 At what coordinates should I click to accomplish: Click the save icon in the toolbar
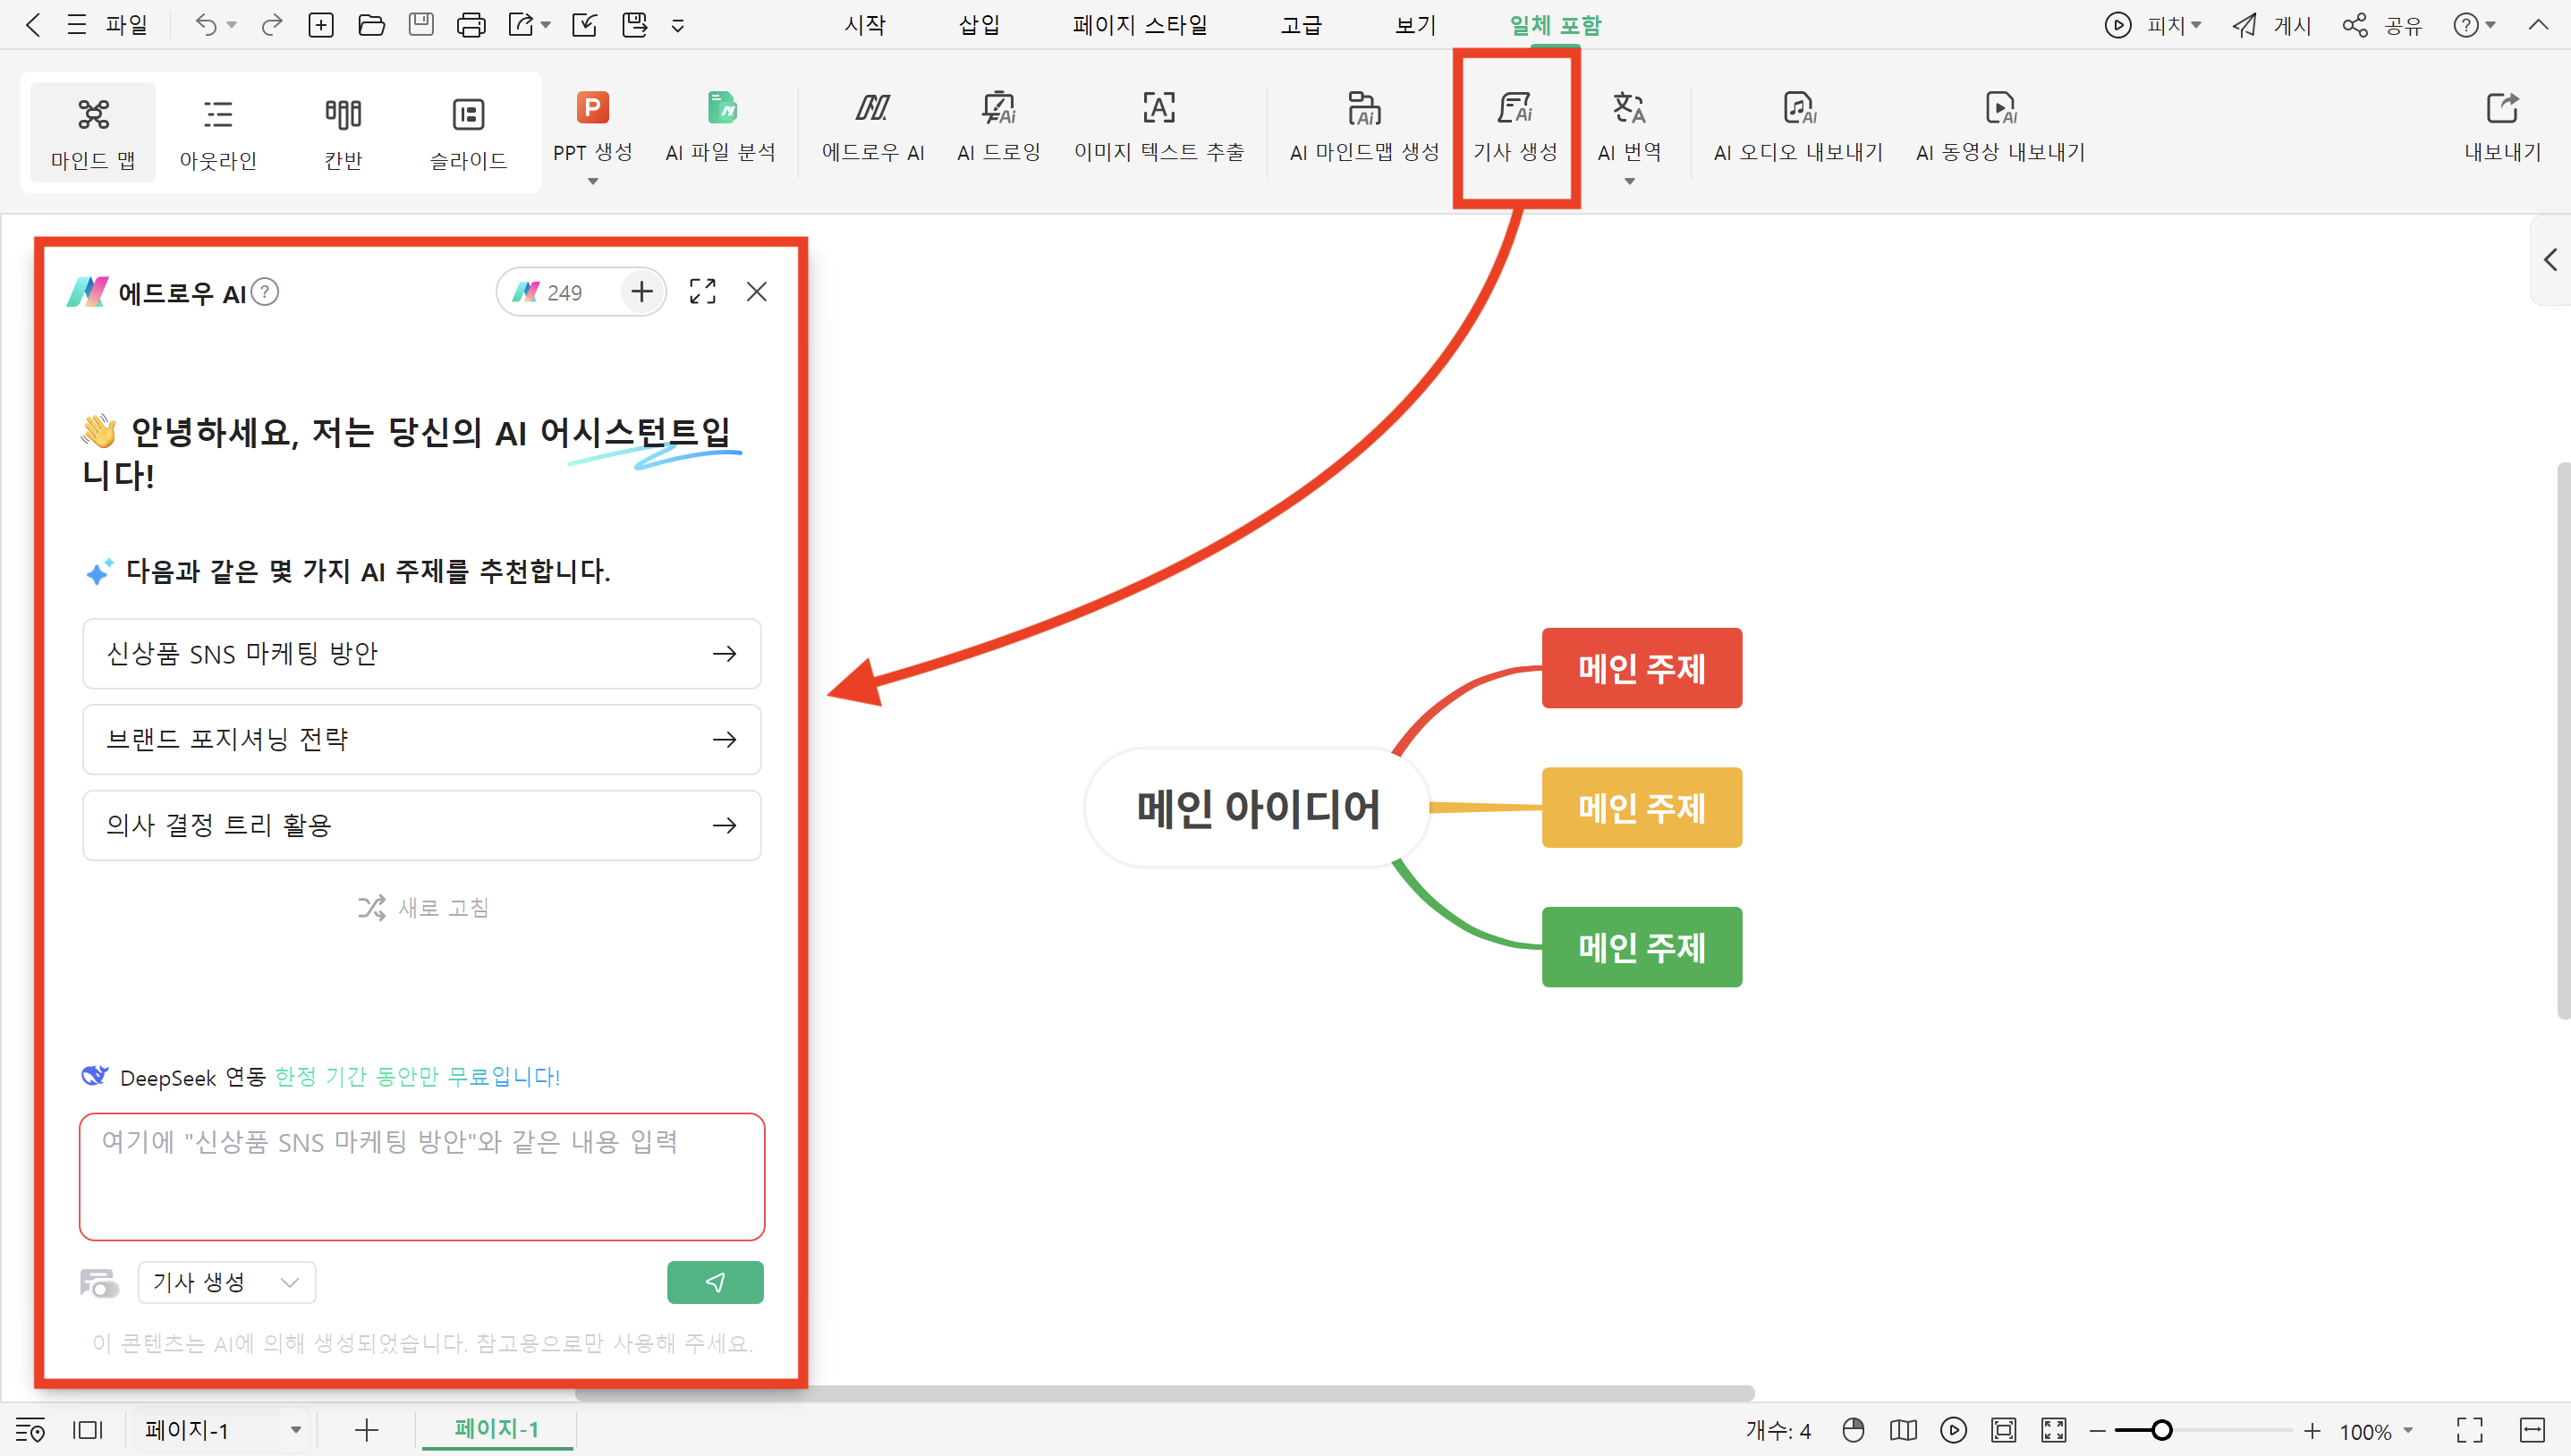click(421, 24)
